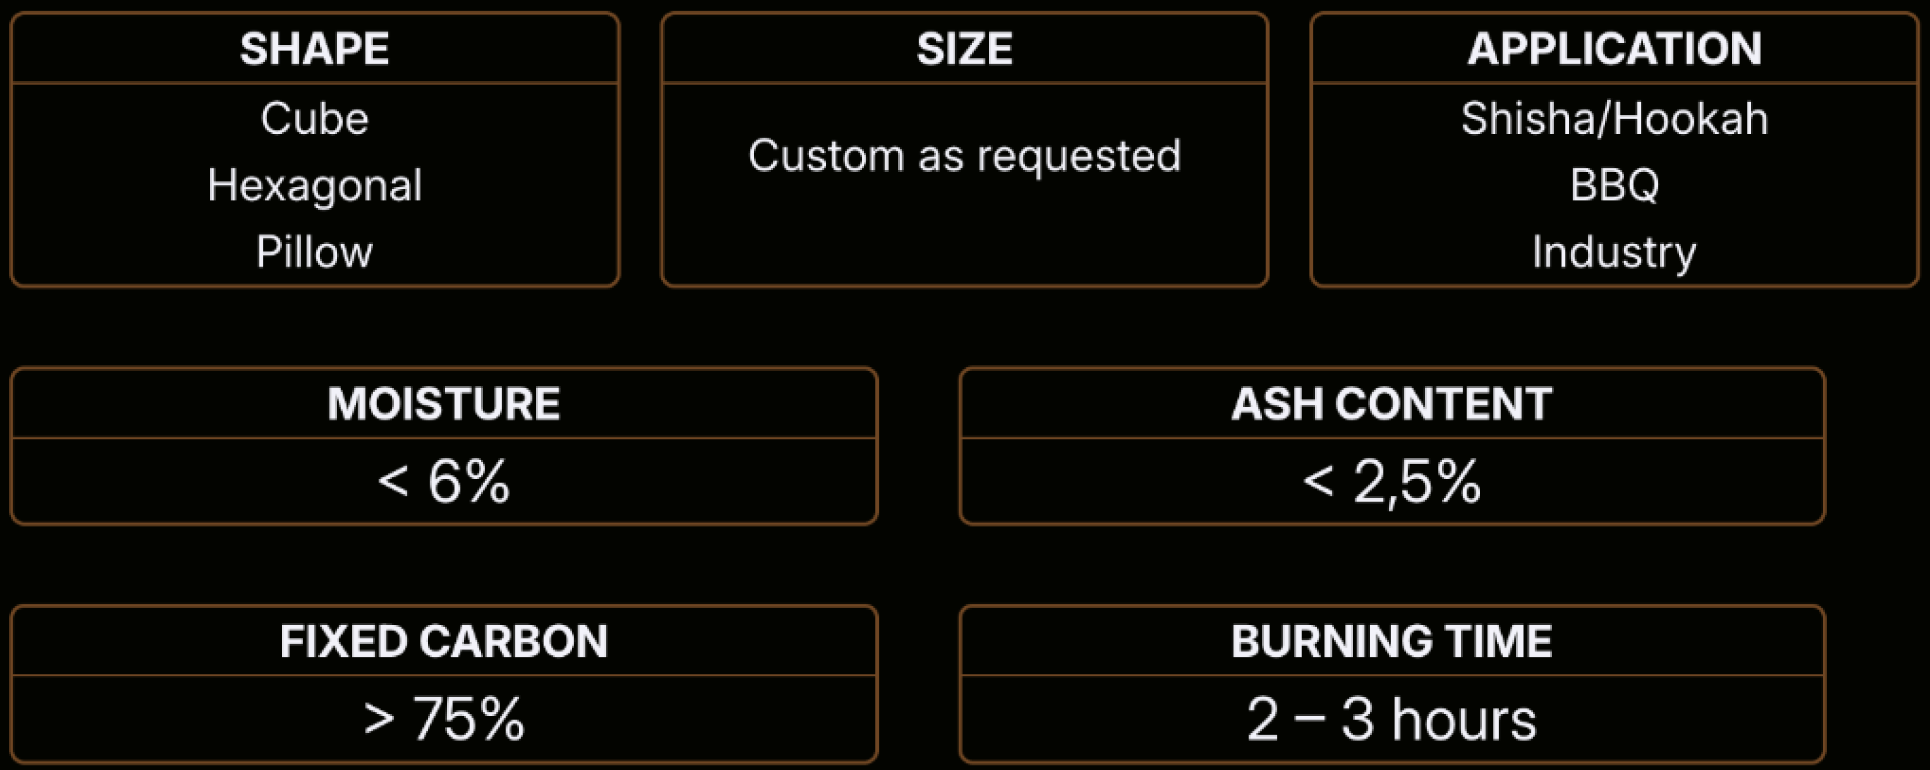Image resolution: width=1930 pixels, height=770 pixels.
Task: Click the APPLICATION header
Action: pyautogui.click(x=1614, y=49)
